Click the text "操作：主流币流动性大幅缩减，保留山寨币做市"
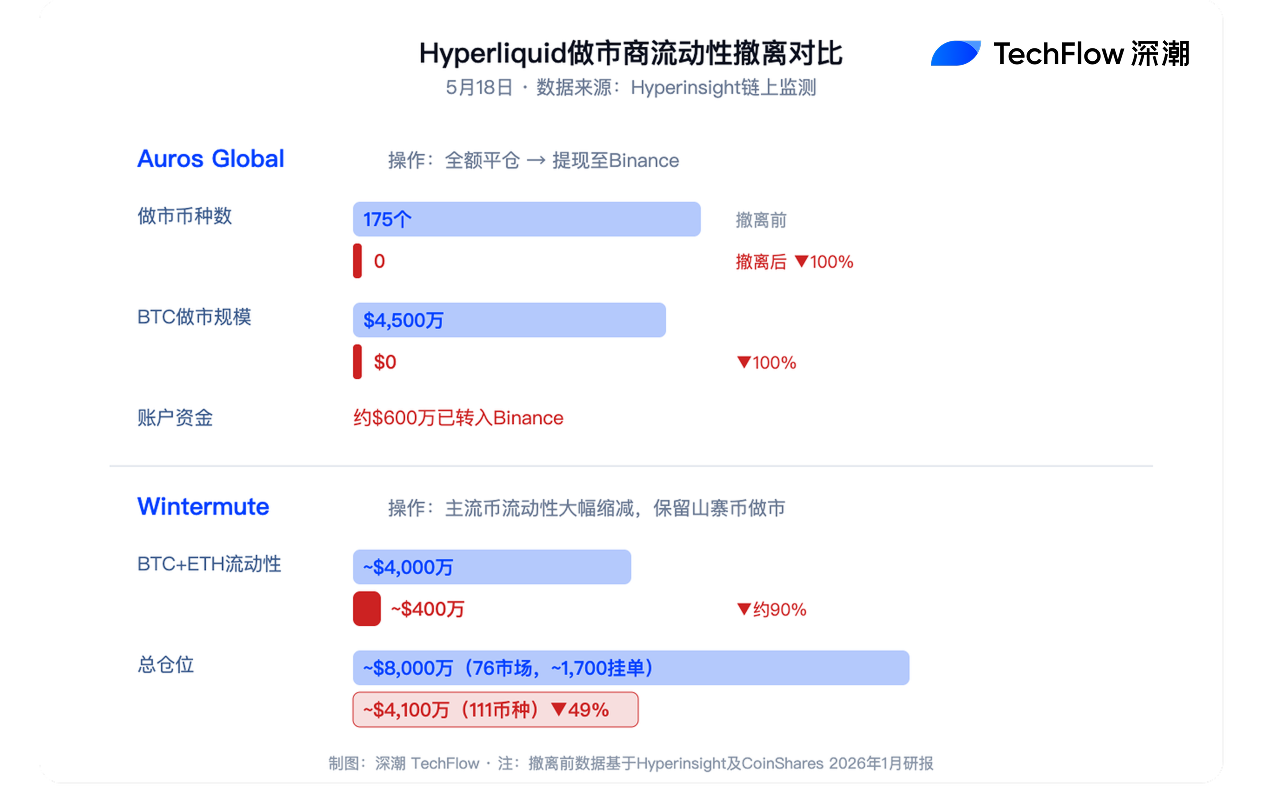The width and height of the screenshot is (1280, 800). coord(587,508)
